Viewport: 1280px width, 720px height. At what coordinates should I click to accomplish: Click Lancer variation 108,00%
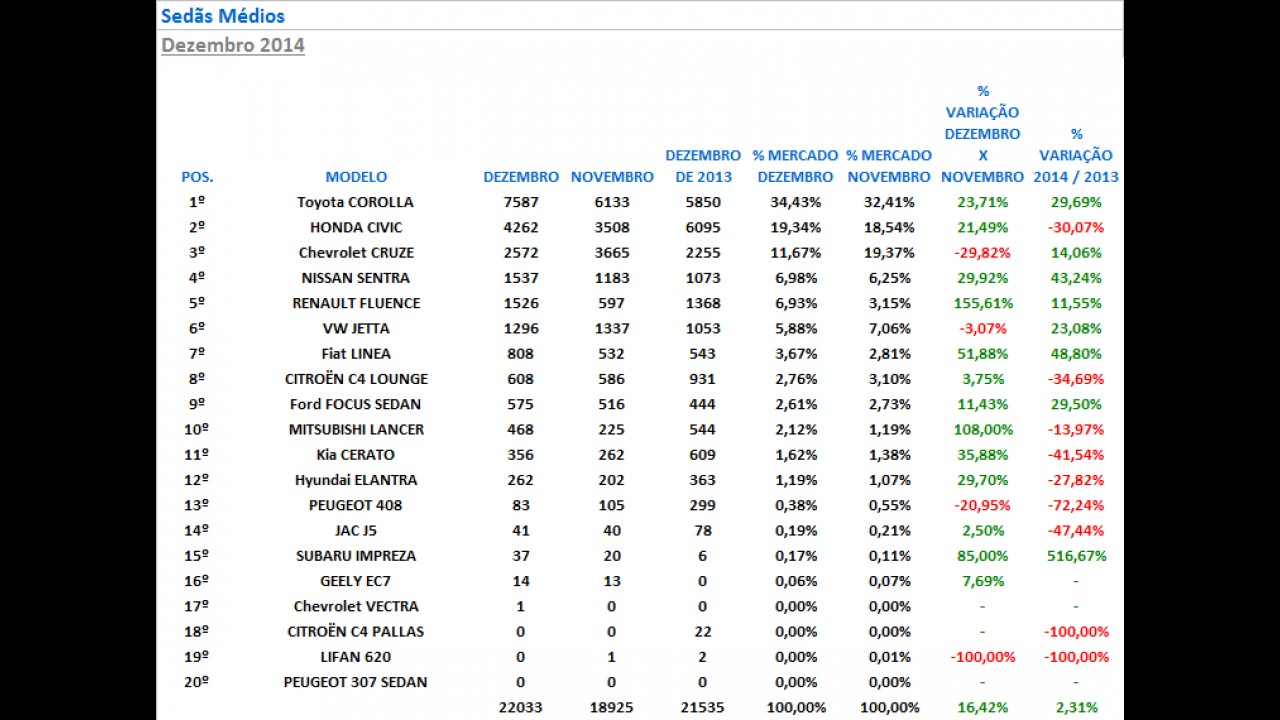[983, 429]
